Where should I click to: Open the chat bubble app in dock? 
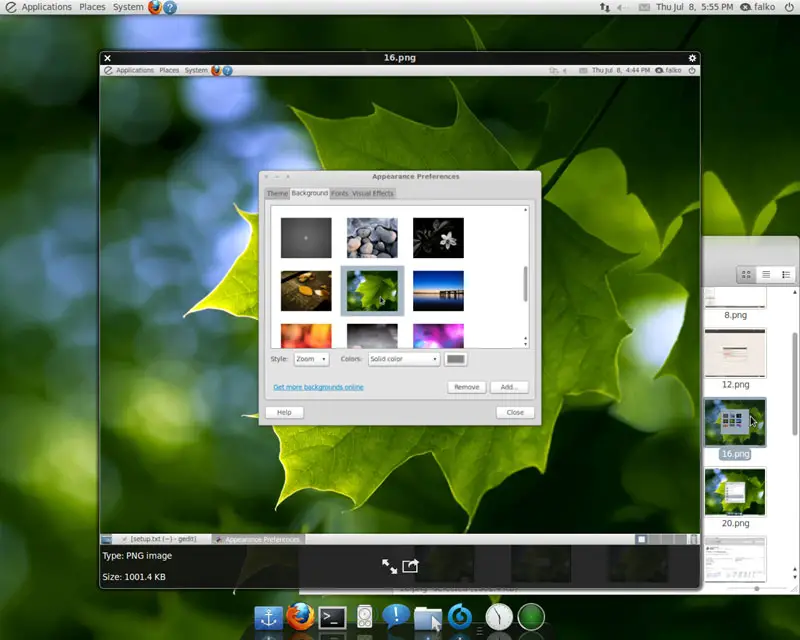(x=396, y=616)
